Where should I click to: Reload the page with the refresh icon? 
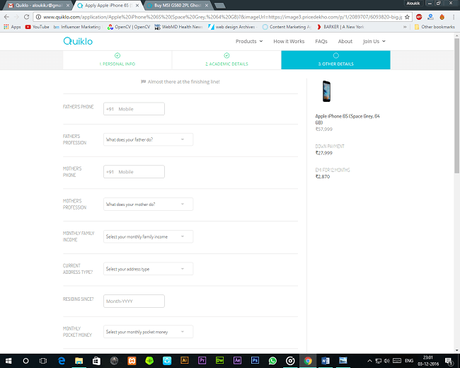[27, 17]
